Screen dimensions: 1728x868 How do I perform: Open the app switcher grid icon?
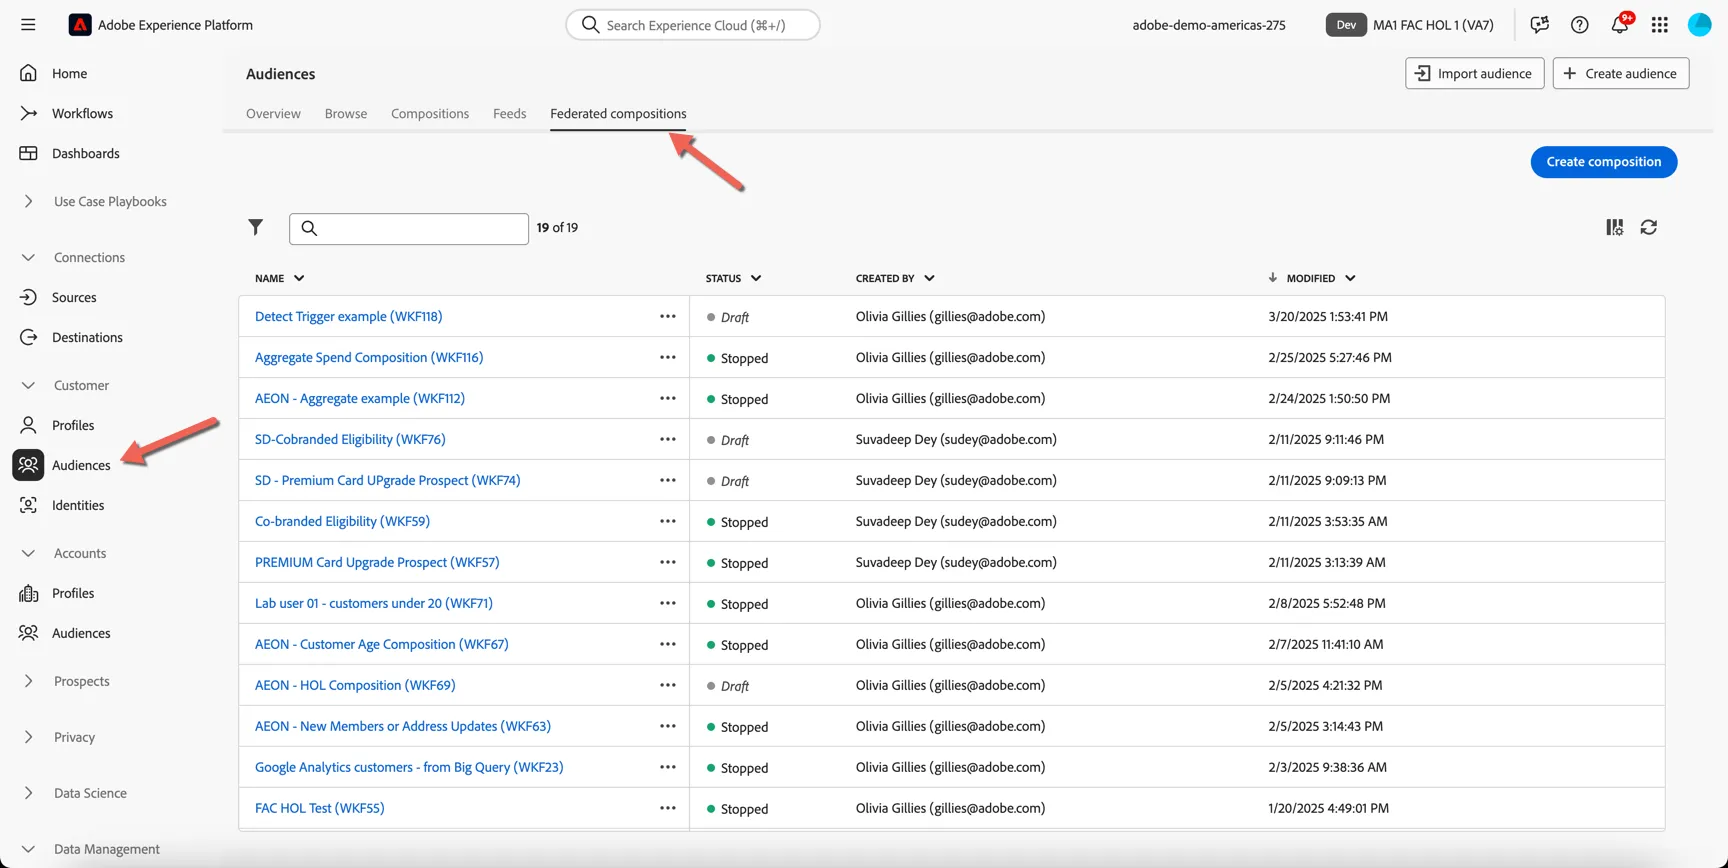(x=1660, y=25)
